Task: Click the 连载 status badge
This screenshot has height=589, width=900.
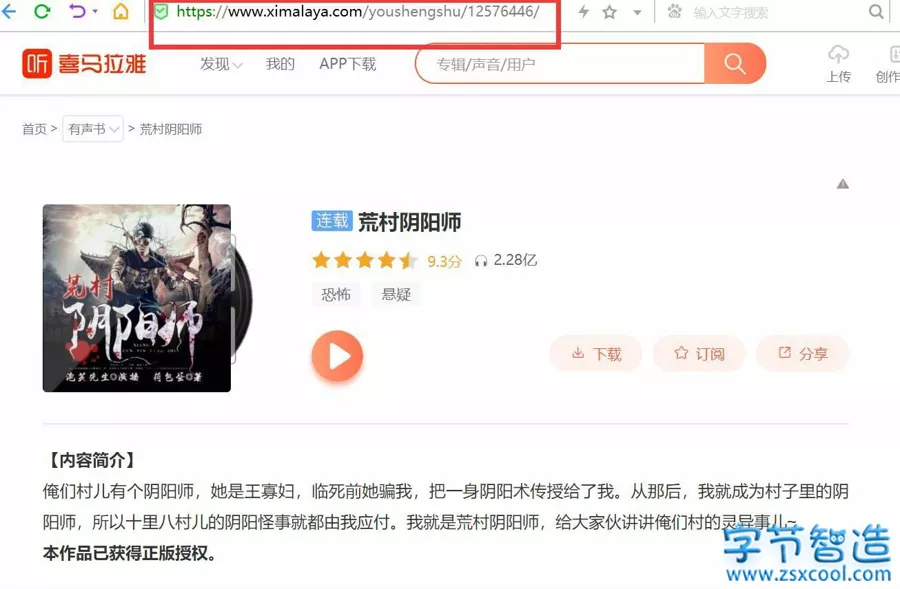Action: point(332,221)
